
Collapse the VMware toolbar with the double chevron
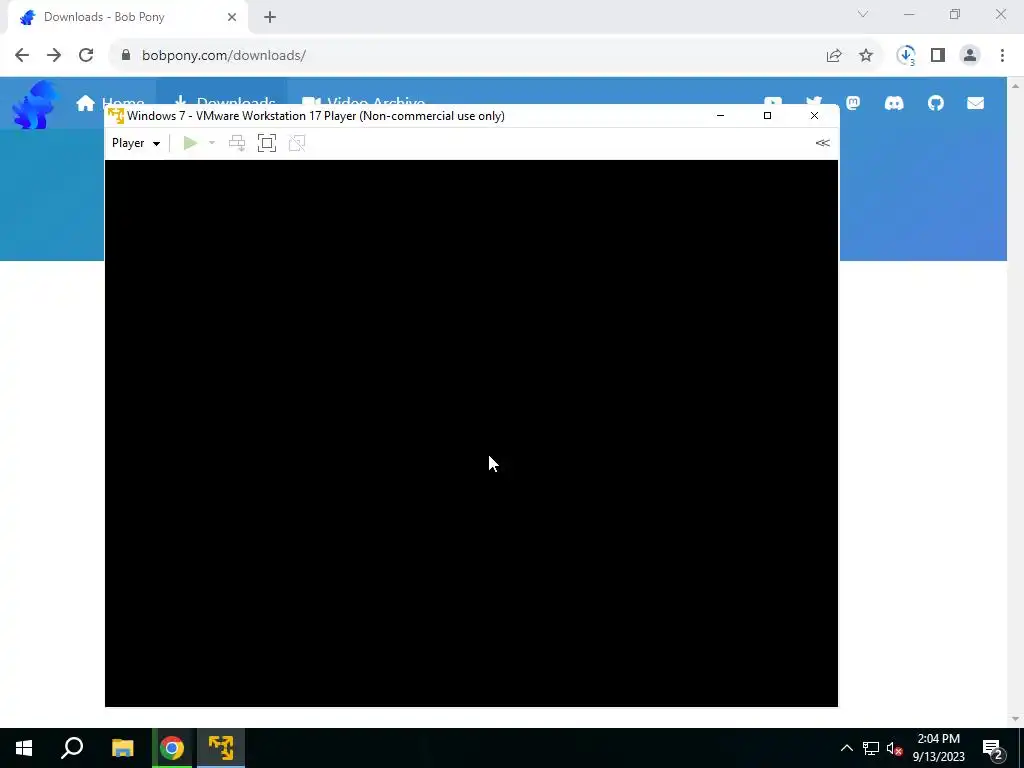point(822,143)
